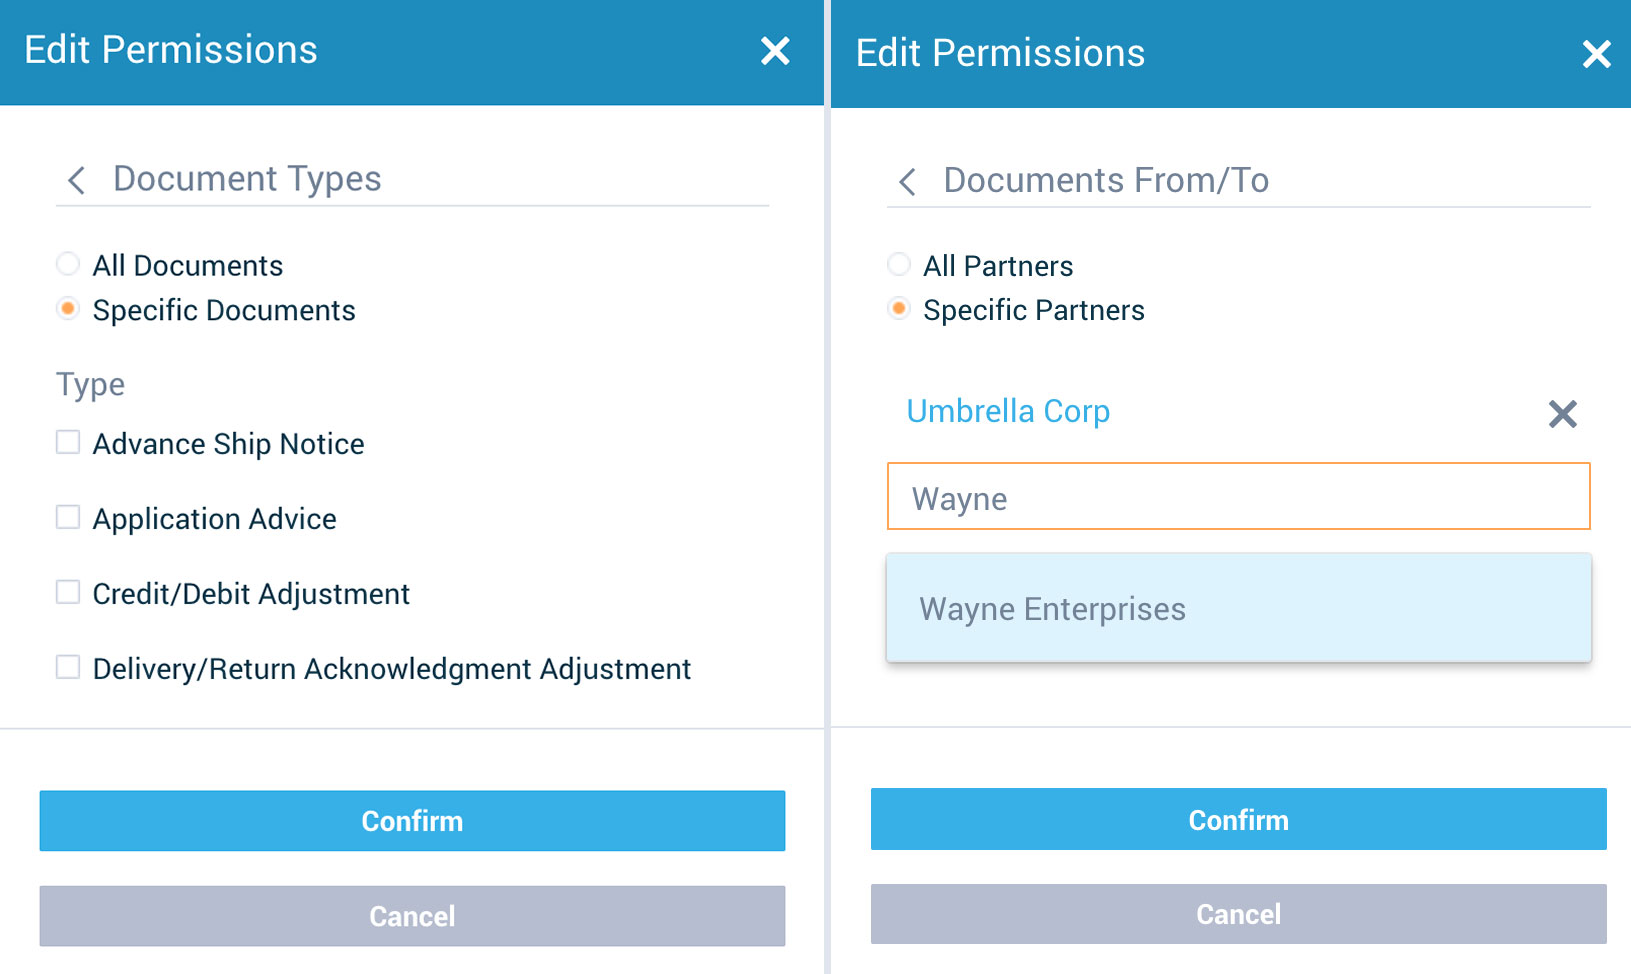Choose the Specific Partners option
Screen dimensions: 1631x974
(x=898, y=309)
